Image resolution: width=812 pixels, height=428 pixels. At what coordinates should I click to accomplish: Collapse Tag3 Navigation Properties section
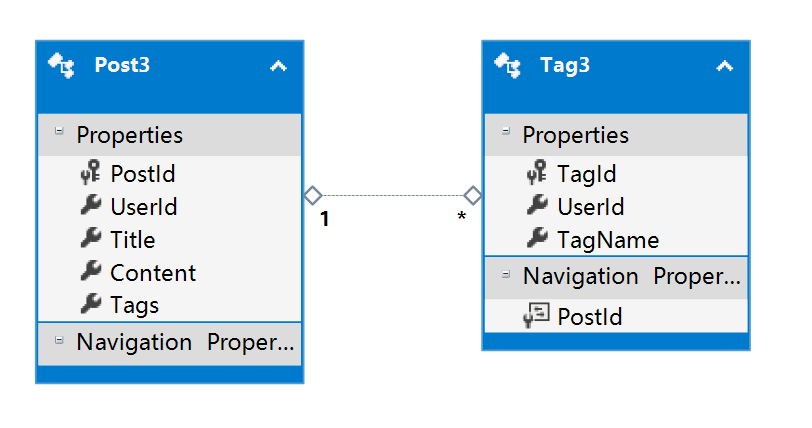pyautogui.click(x=506, y=273)
